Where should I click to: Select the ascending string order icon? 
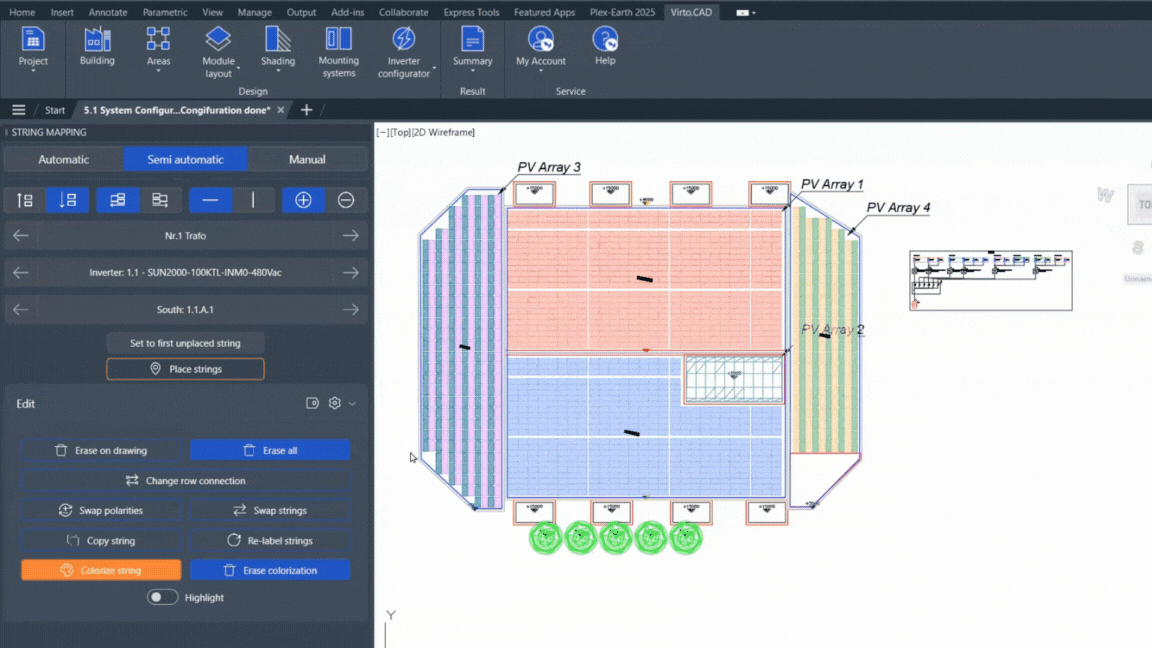[25, 200]
